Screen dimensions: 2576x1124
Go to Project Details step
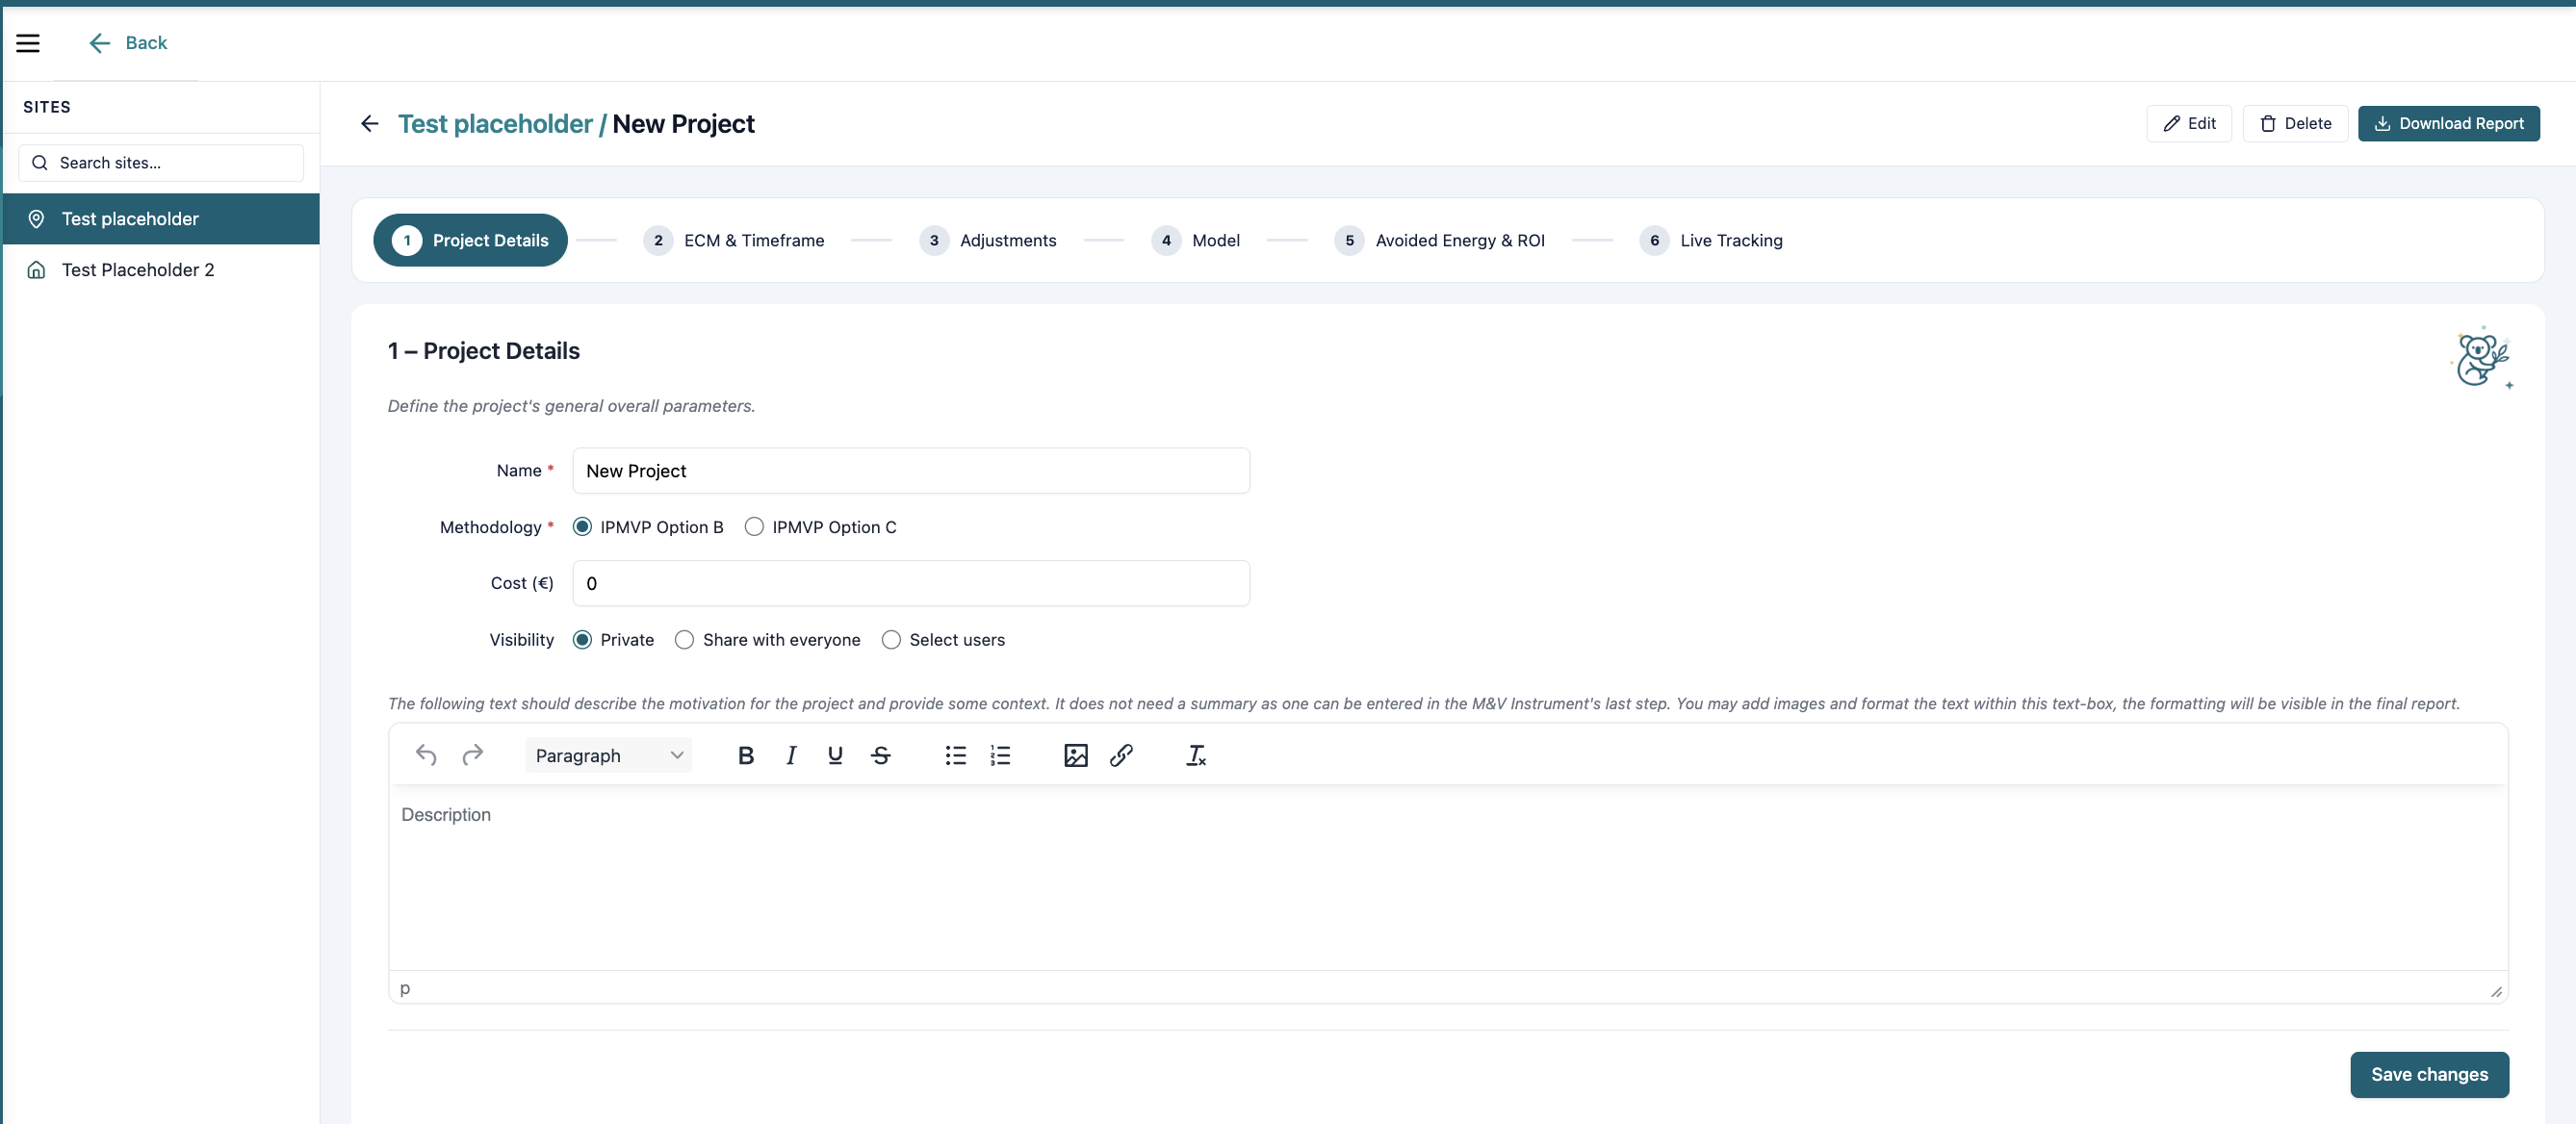point(470,240)
